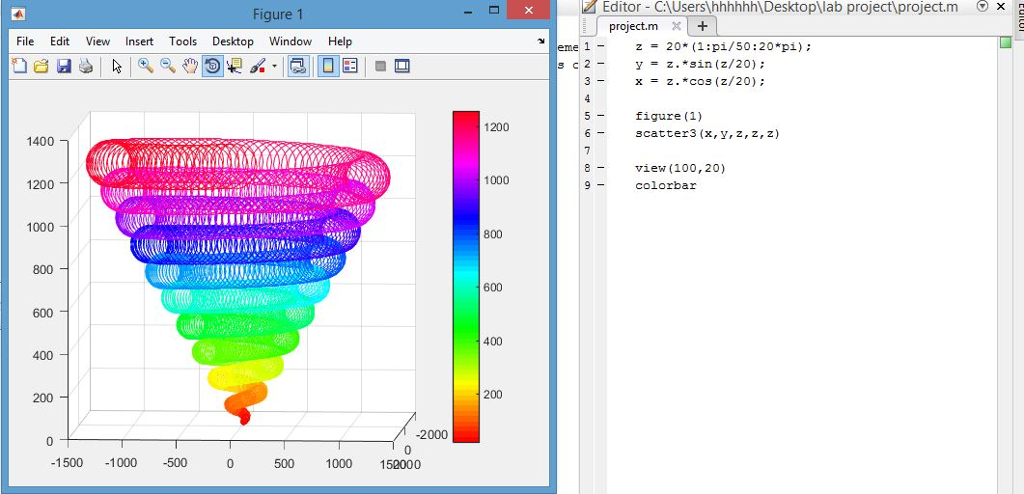The height and width of the screenshot is (494, 1024).
Task: Activate the Zoom In magnifier tool
Action: coord(145,66)
